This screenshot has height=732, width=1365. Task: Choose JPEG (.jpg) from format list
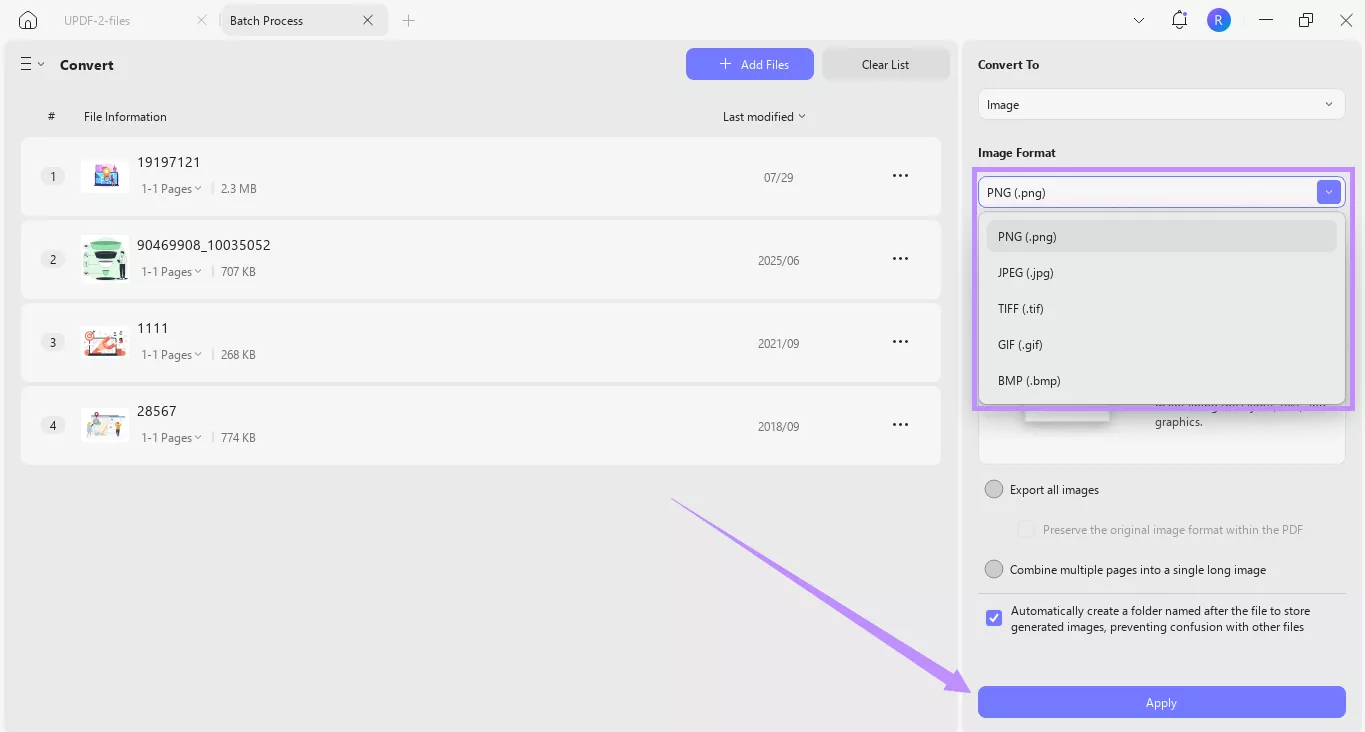point(1026,273)
